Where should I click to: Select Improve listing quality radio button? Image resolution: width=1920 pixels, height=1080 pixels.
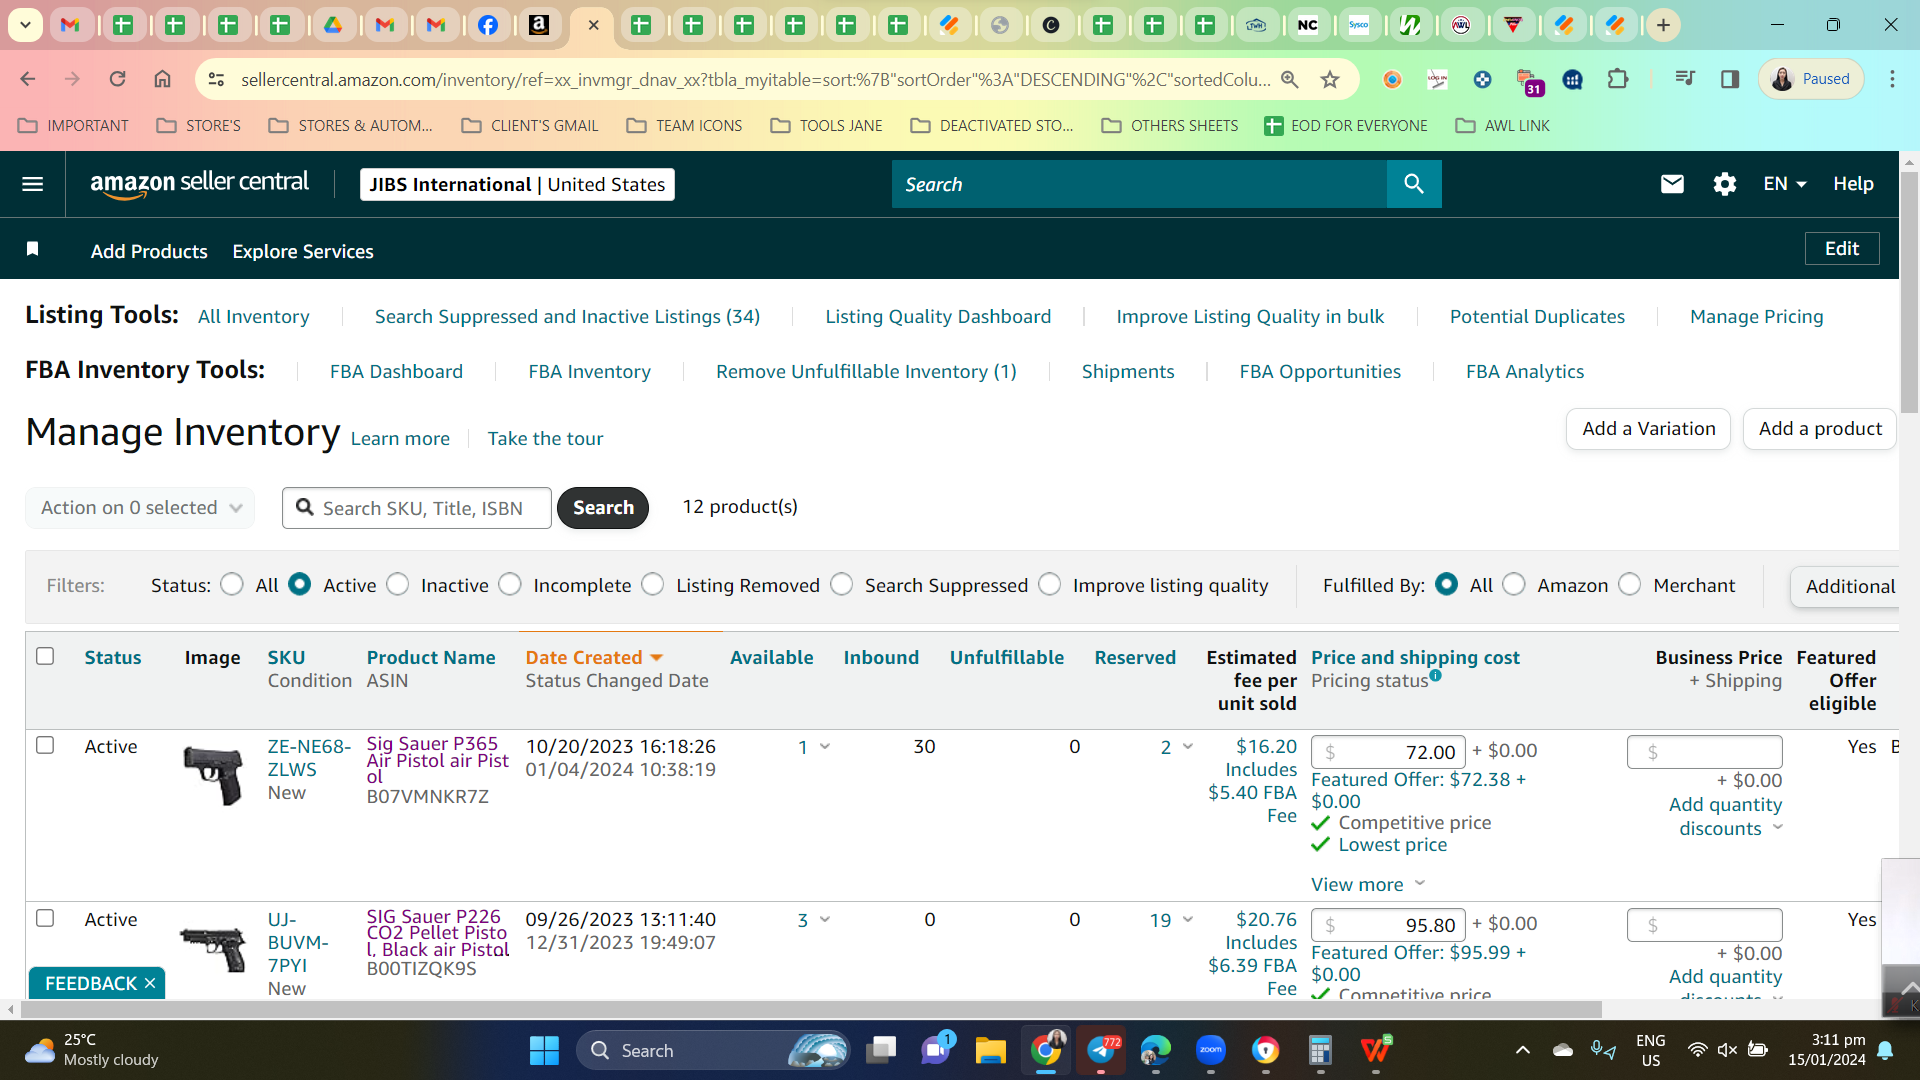point(1050,584)
